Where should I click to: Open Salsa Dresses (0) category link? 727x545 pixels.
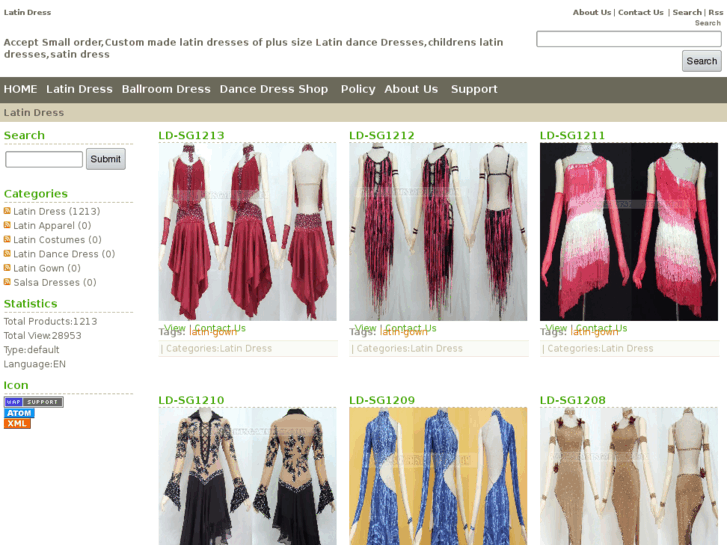pyautogui.click(x=55, y=282)
